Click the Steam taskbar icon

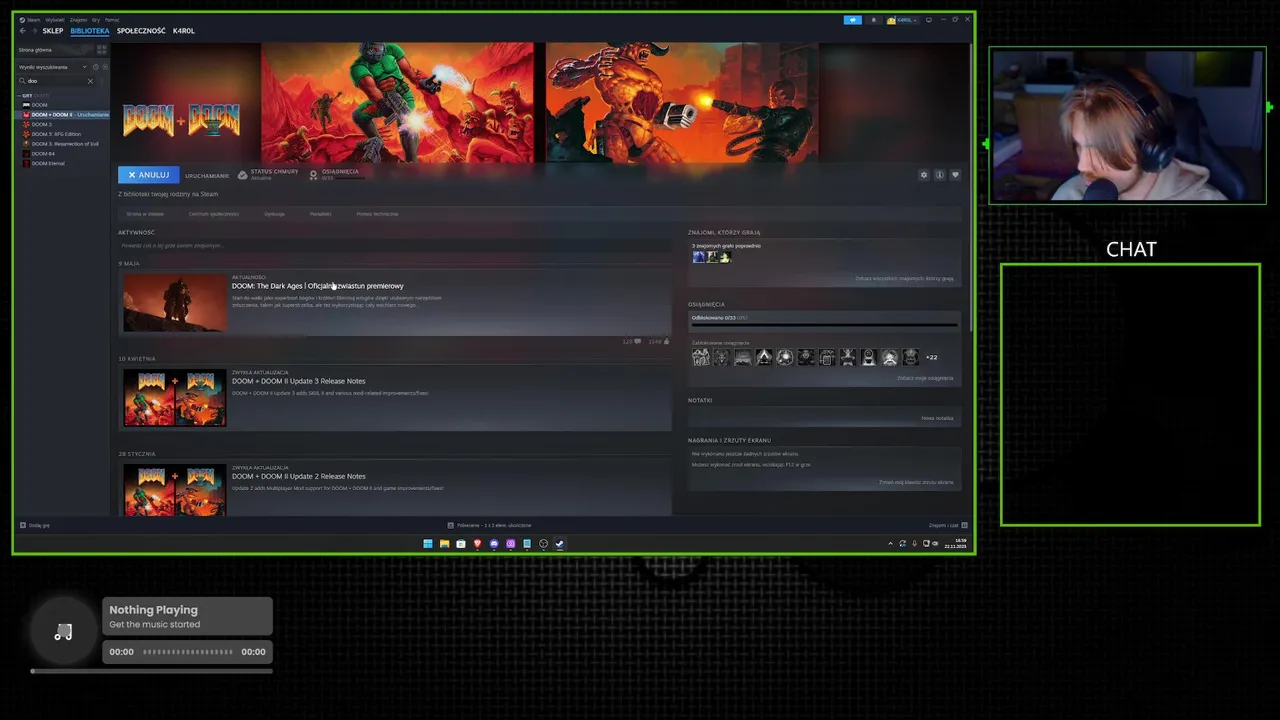pos(559,544)
